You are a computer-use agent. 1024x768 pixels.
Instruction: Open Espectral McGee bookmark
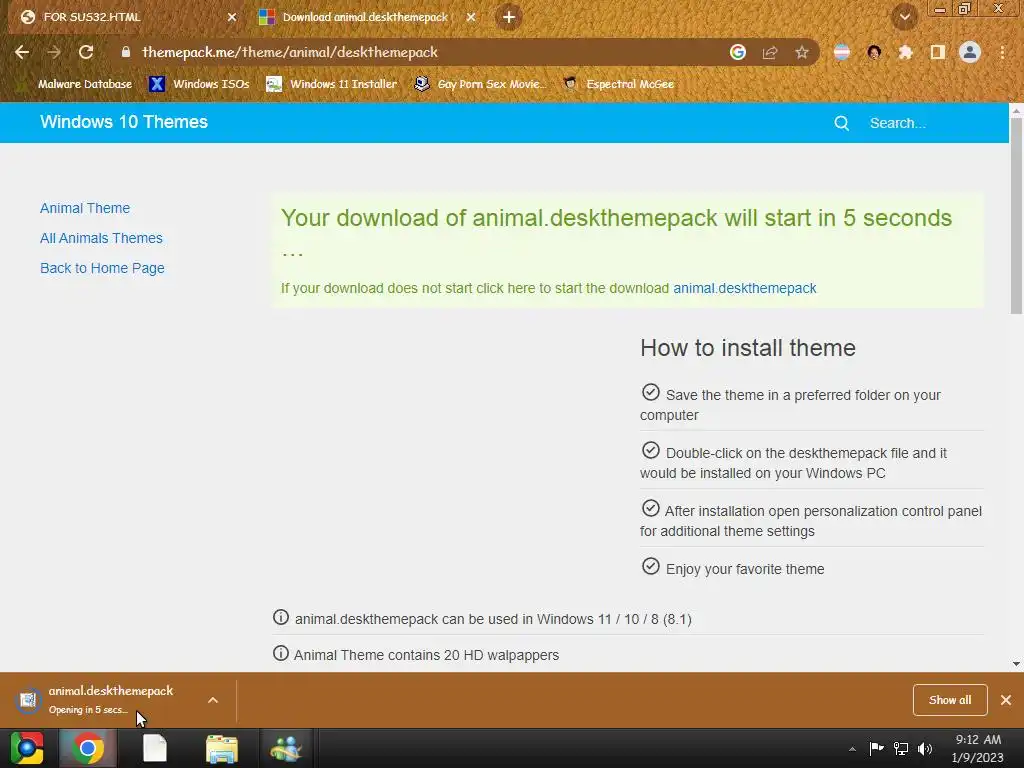point(619,84)
